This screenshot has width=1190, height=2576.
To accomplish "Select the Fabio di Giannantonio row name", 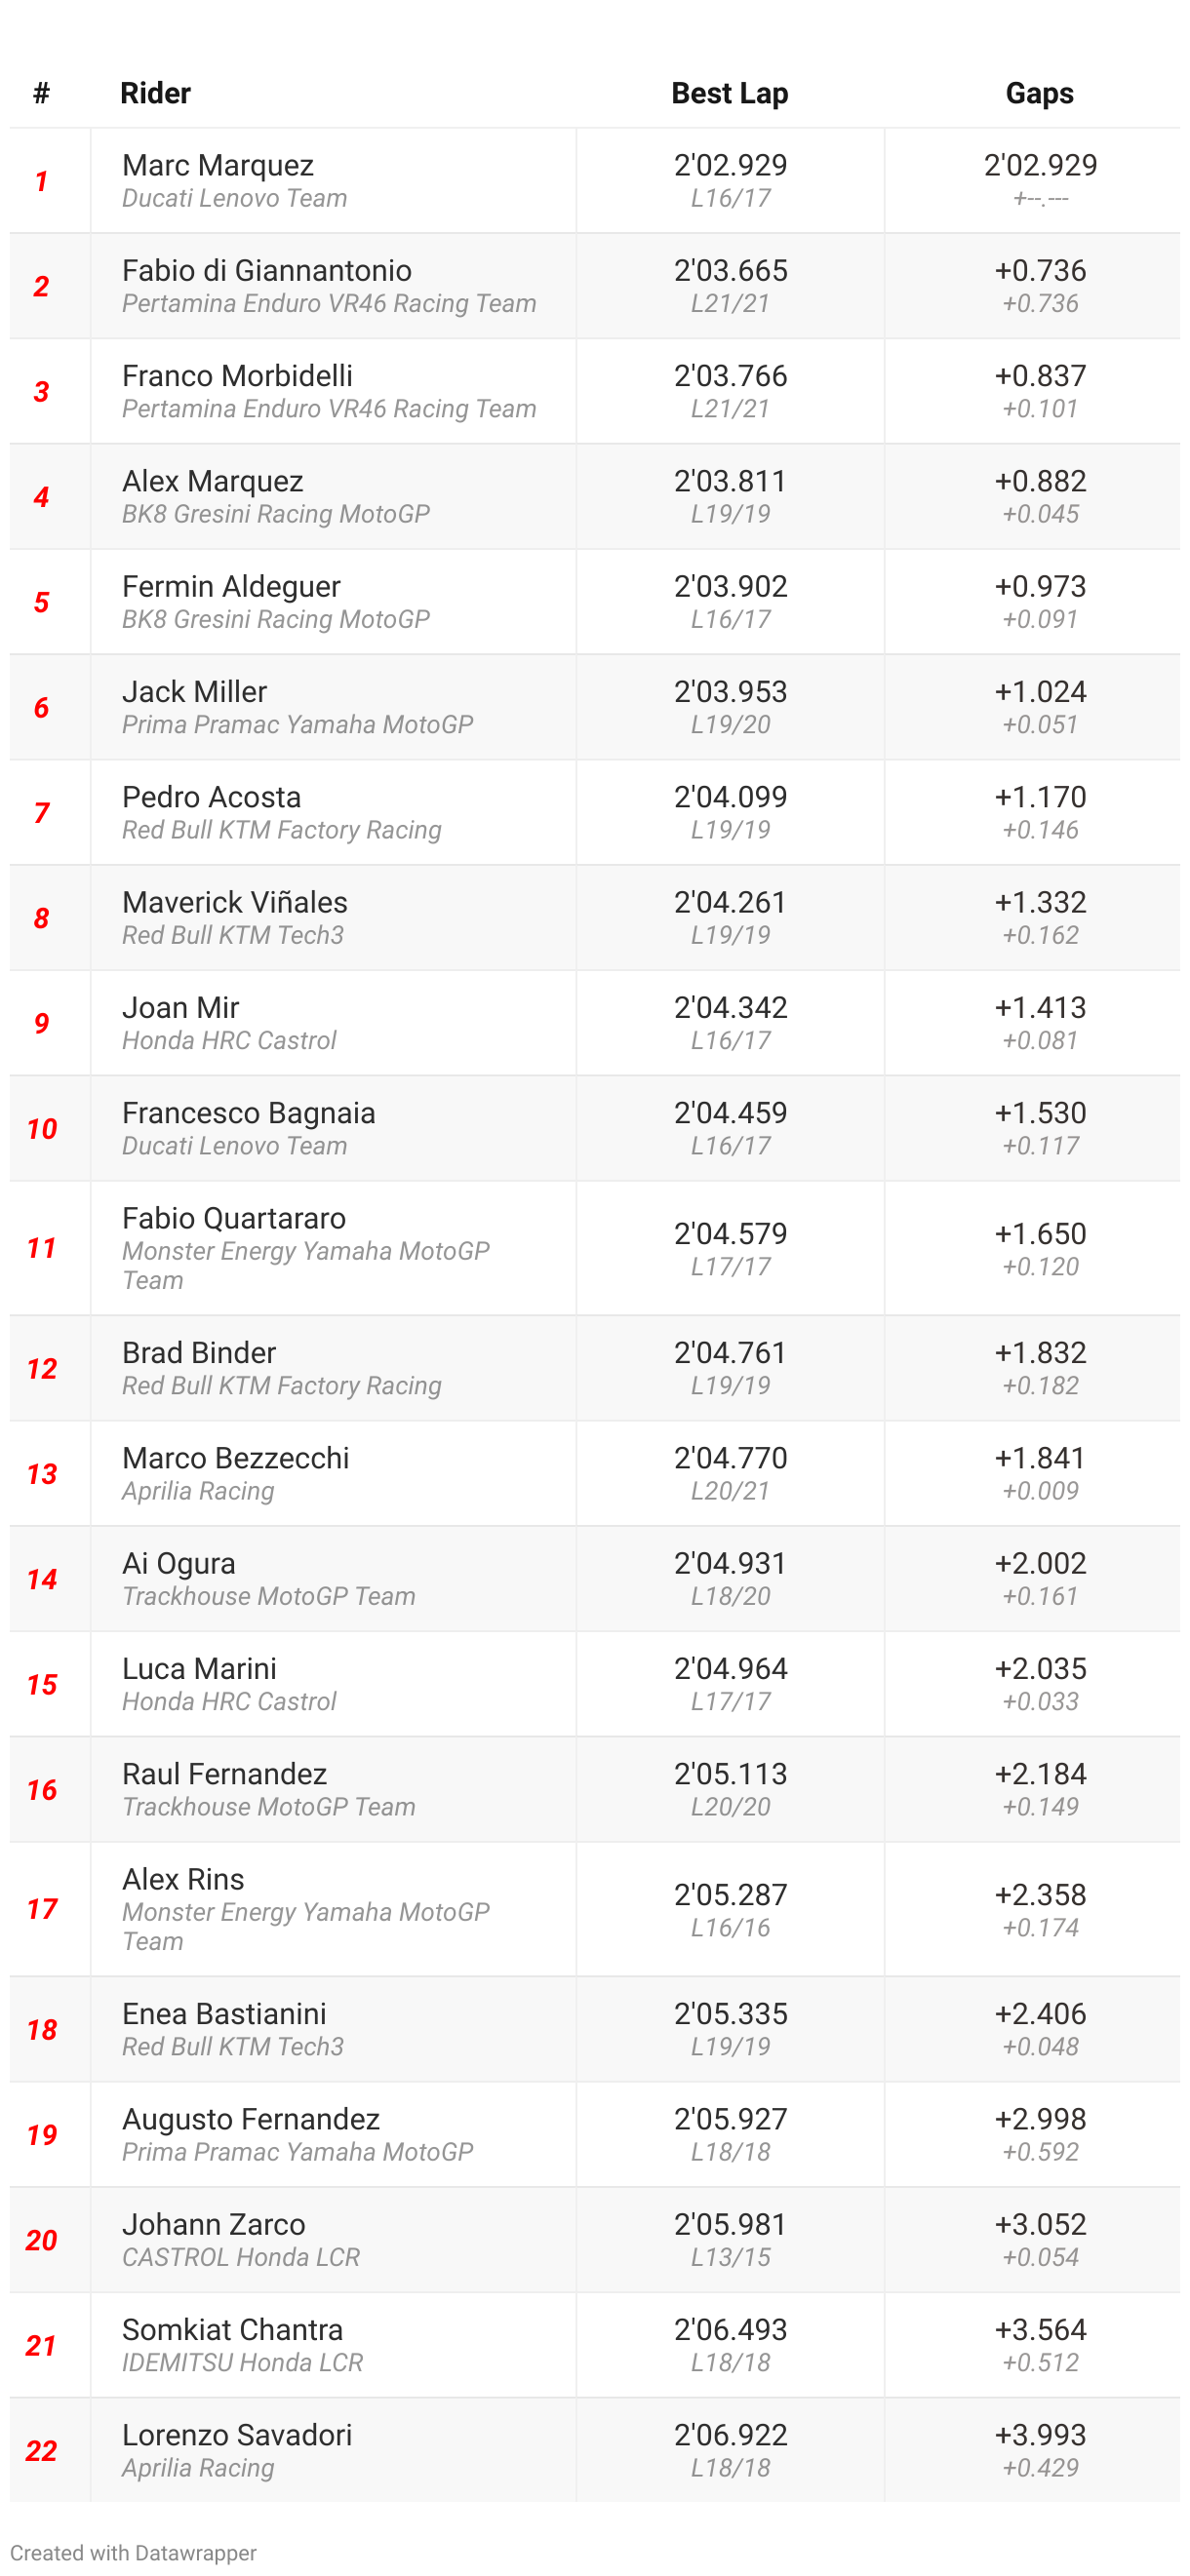I will click(266, 270).
